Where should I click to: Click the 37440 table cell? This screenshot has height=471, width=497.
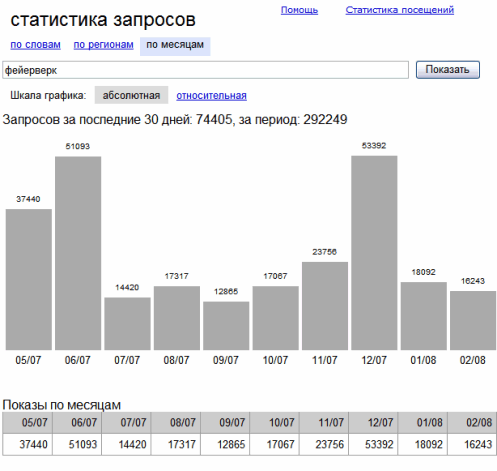[x=27, y=444]
